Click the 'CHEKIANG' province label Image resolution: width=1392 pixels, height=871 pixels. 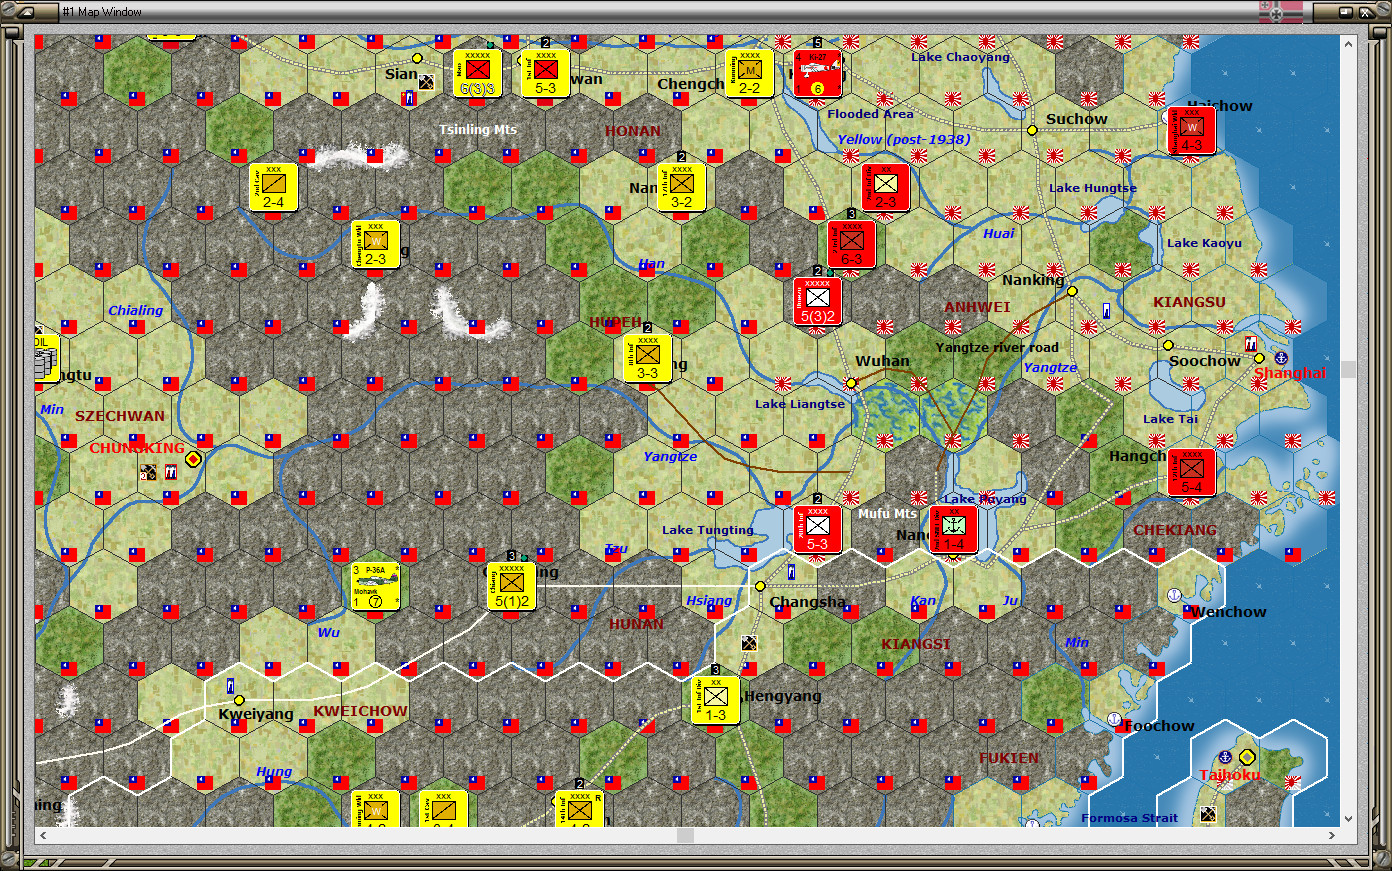(x=1175, y=530)
